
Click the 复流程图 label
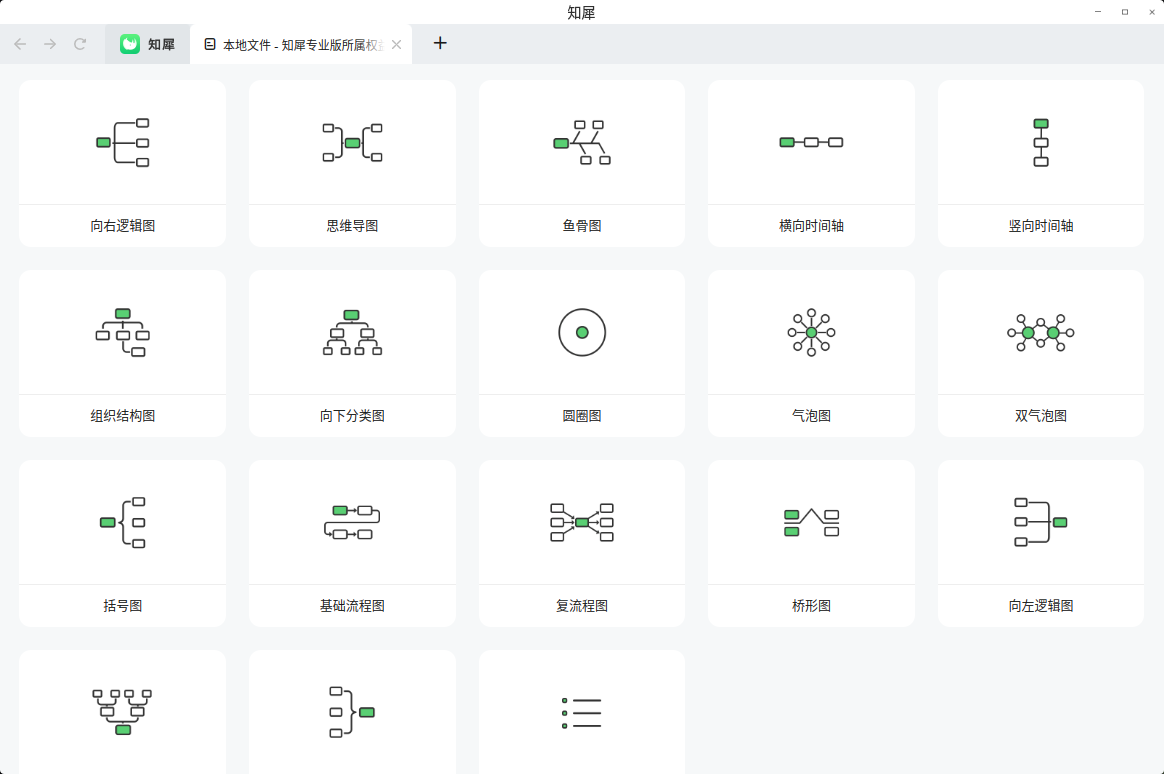(x=582, y=606)
